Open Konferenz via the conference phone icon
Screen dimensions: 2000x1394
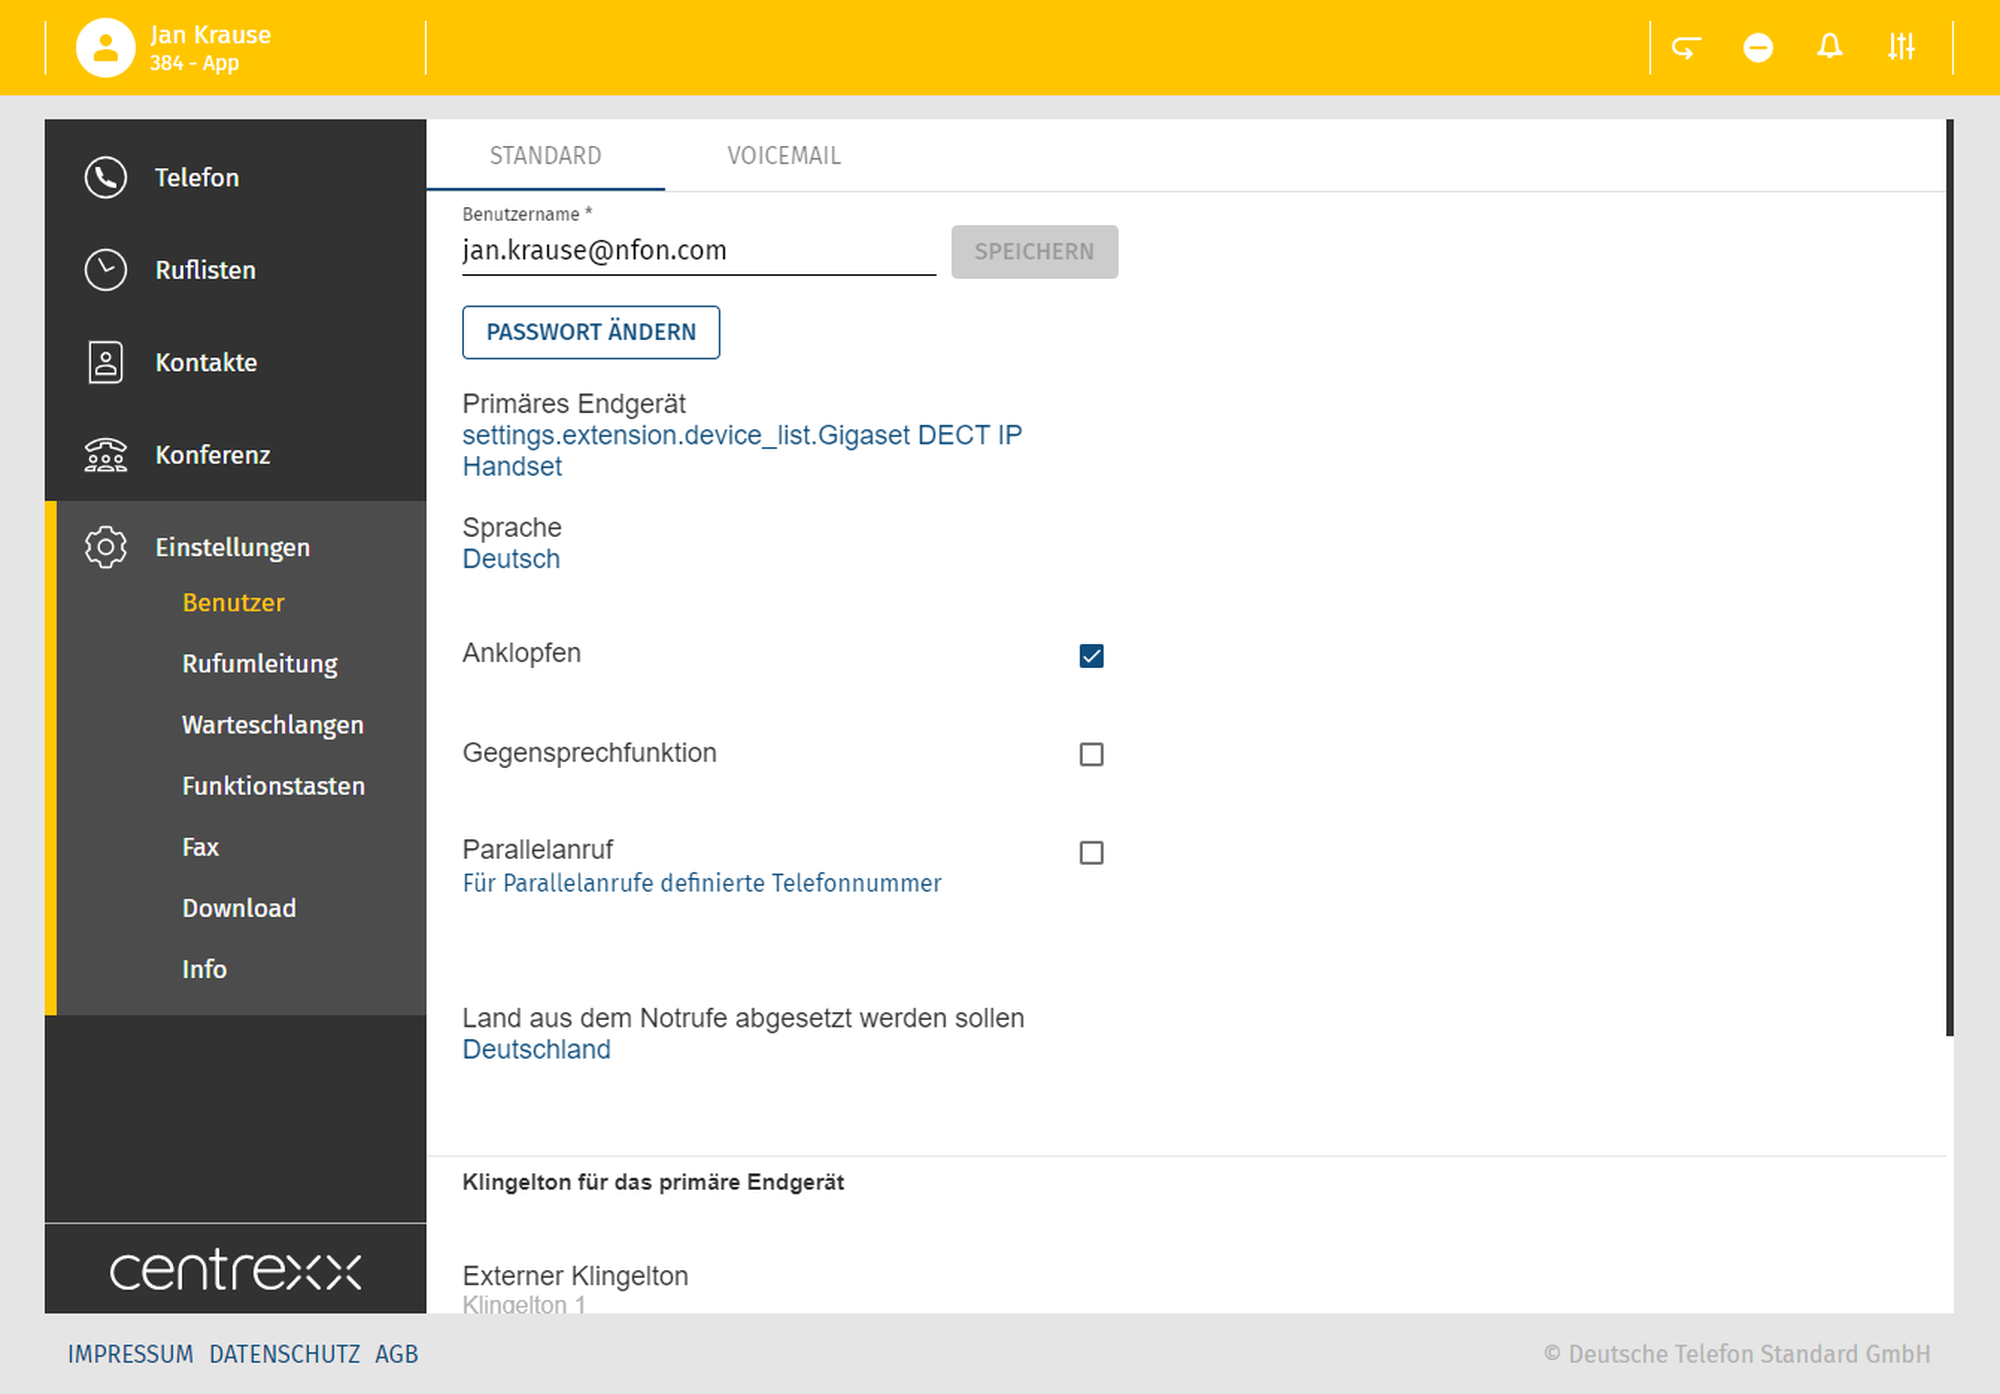tap(105, 455)
